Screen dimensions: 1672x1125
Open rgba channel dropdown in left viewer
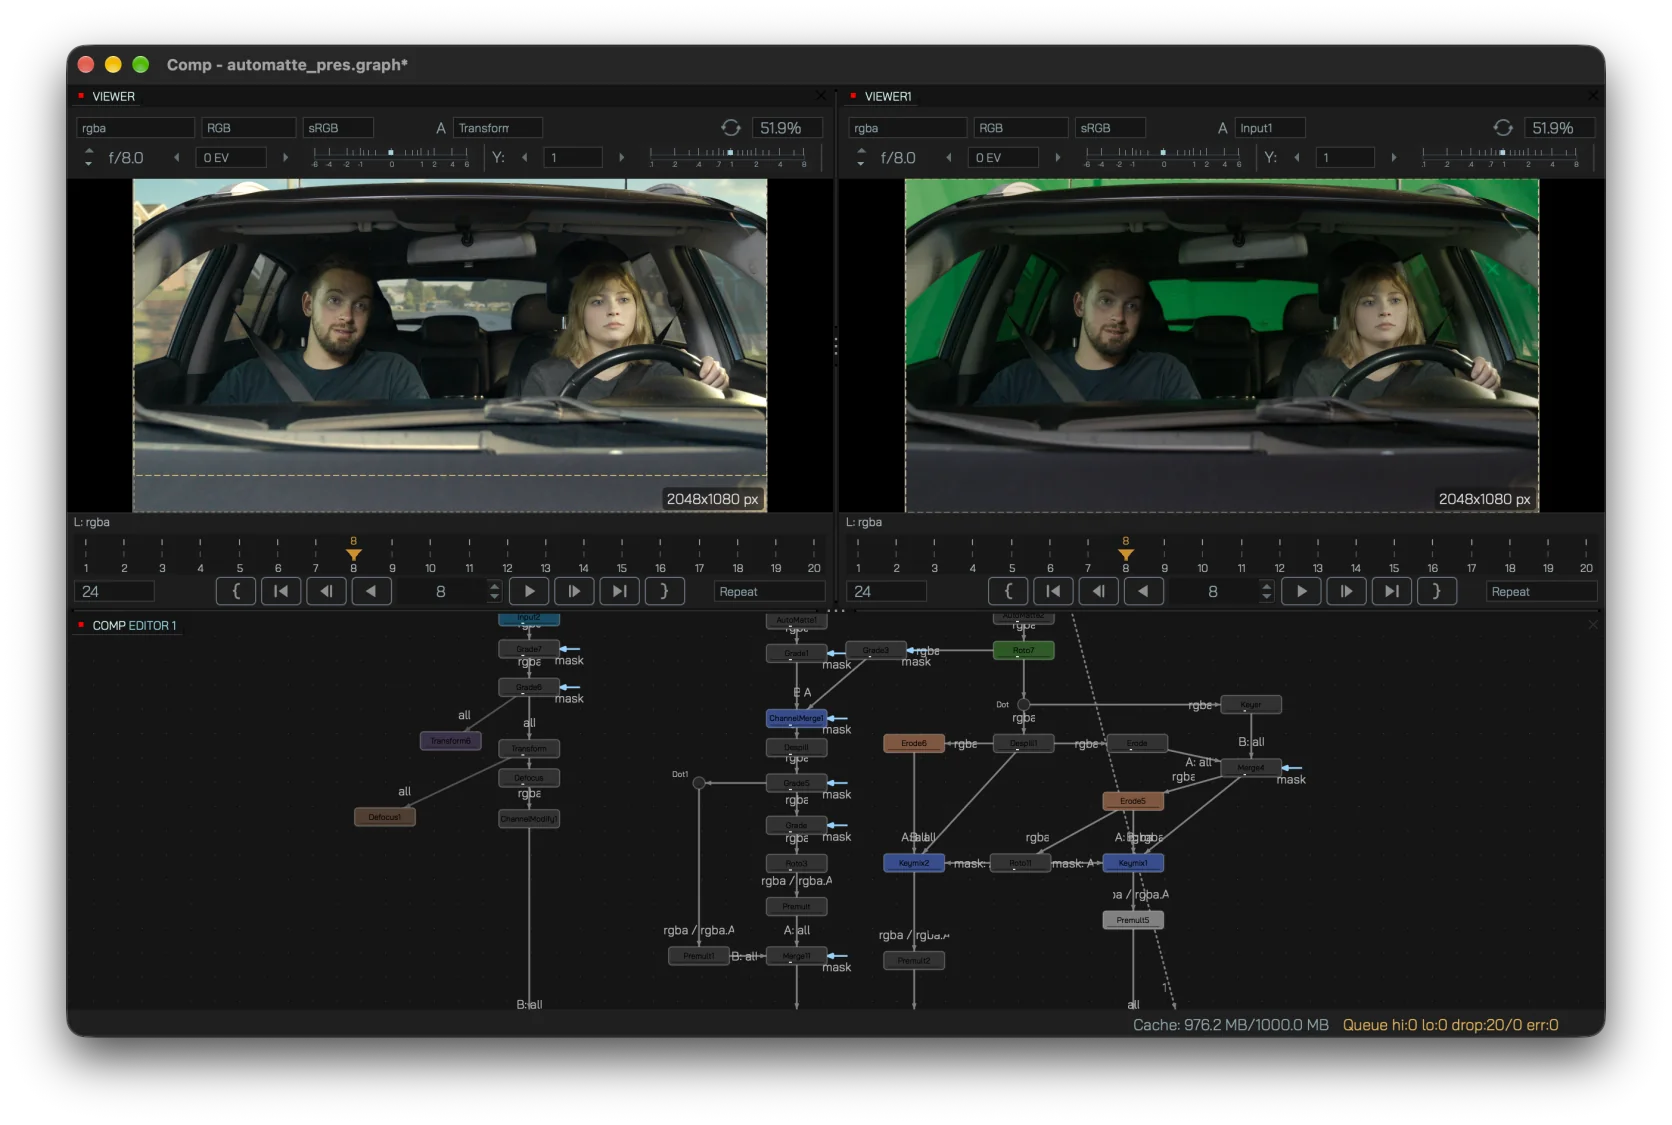pyautogui.click(x=136, y=128)
